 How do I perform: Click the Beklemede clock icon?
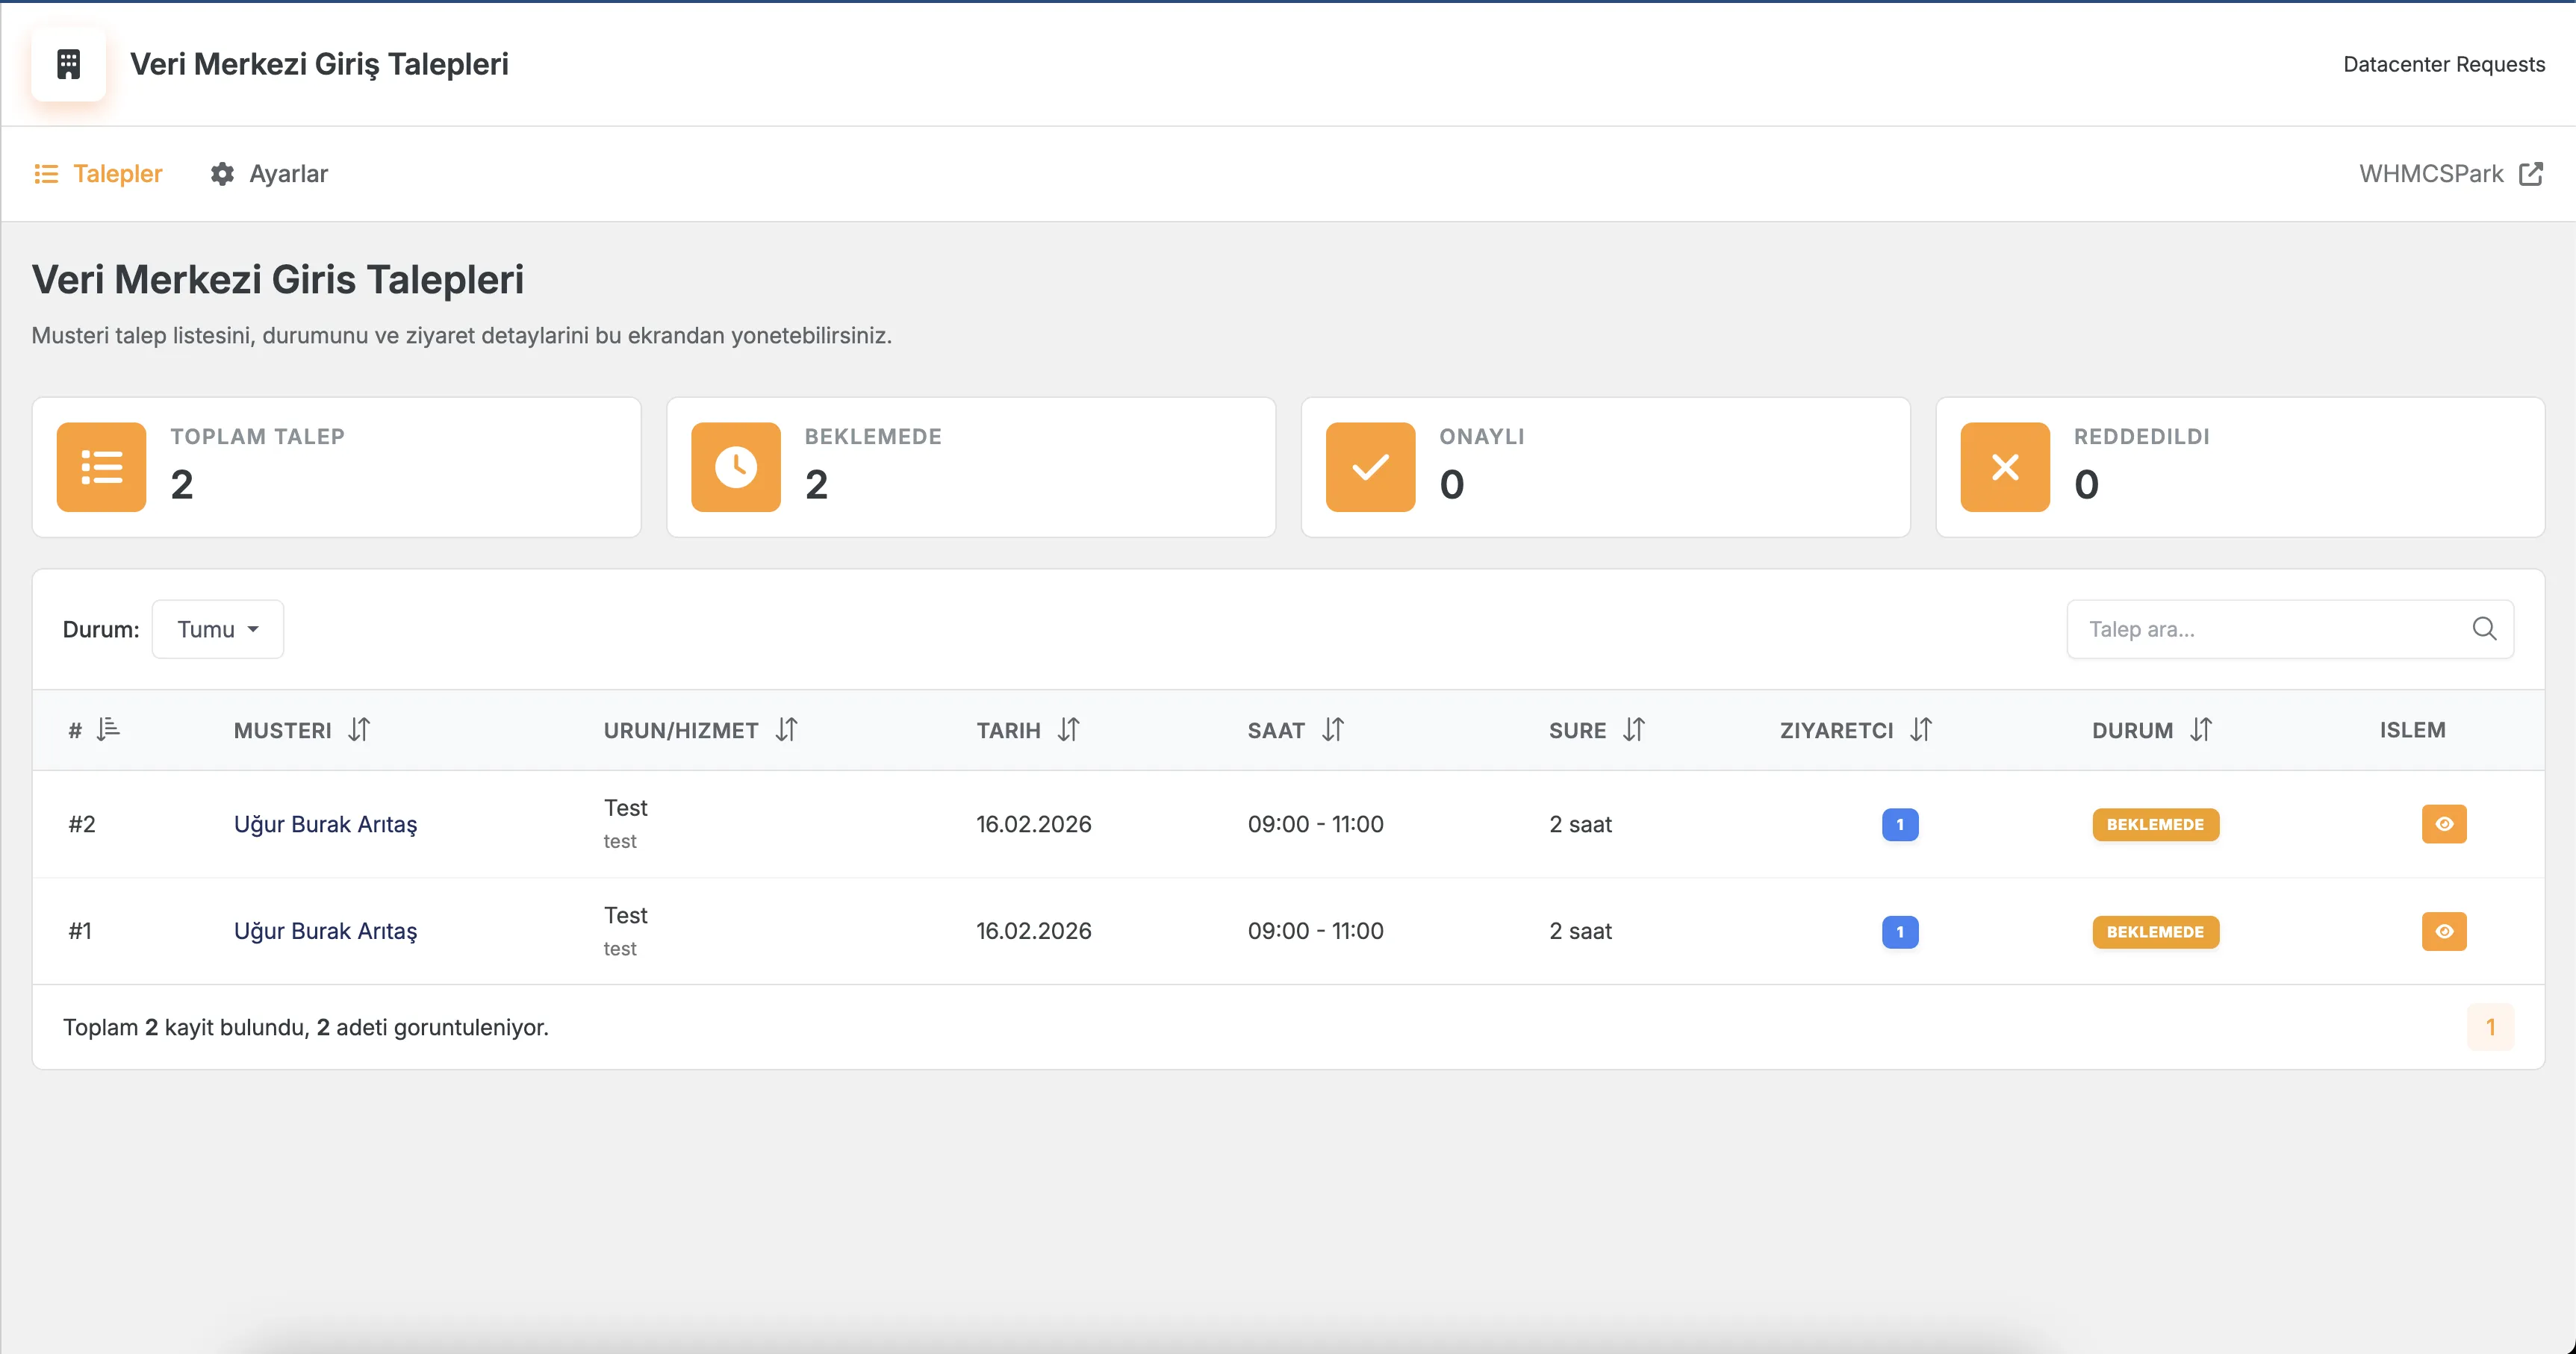[736, 467]
